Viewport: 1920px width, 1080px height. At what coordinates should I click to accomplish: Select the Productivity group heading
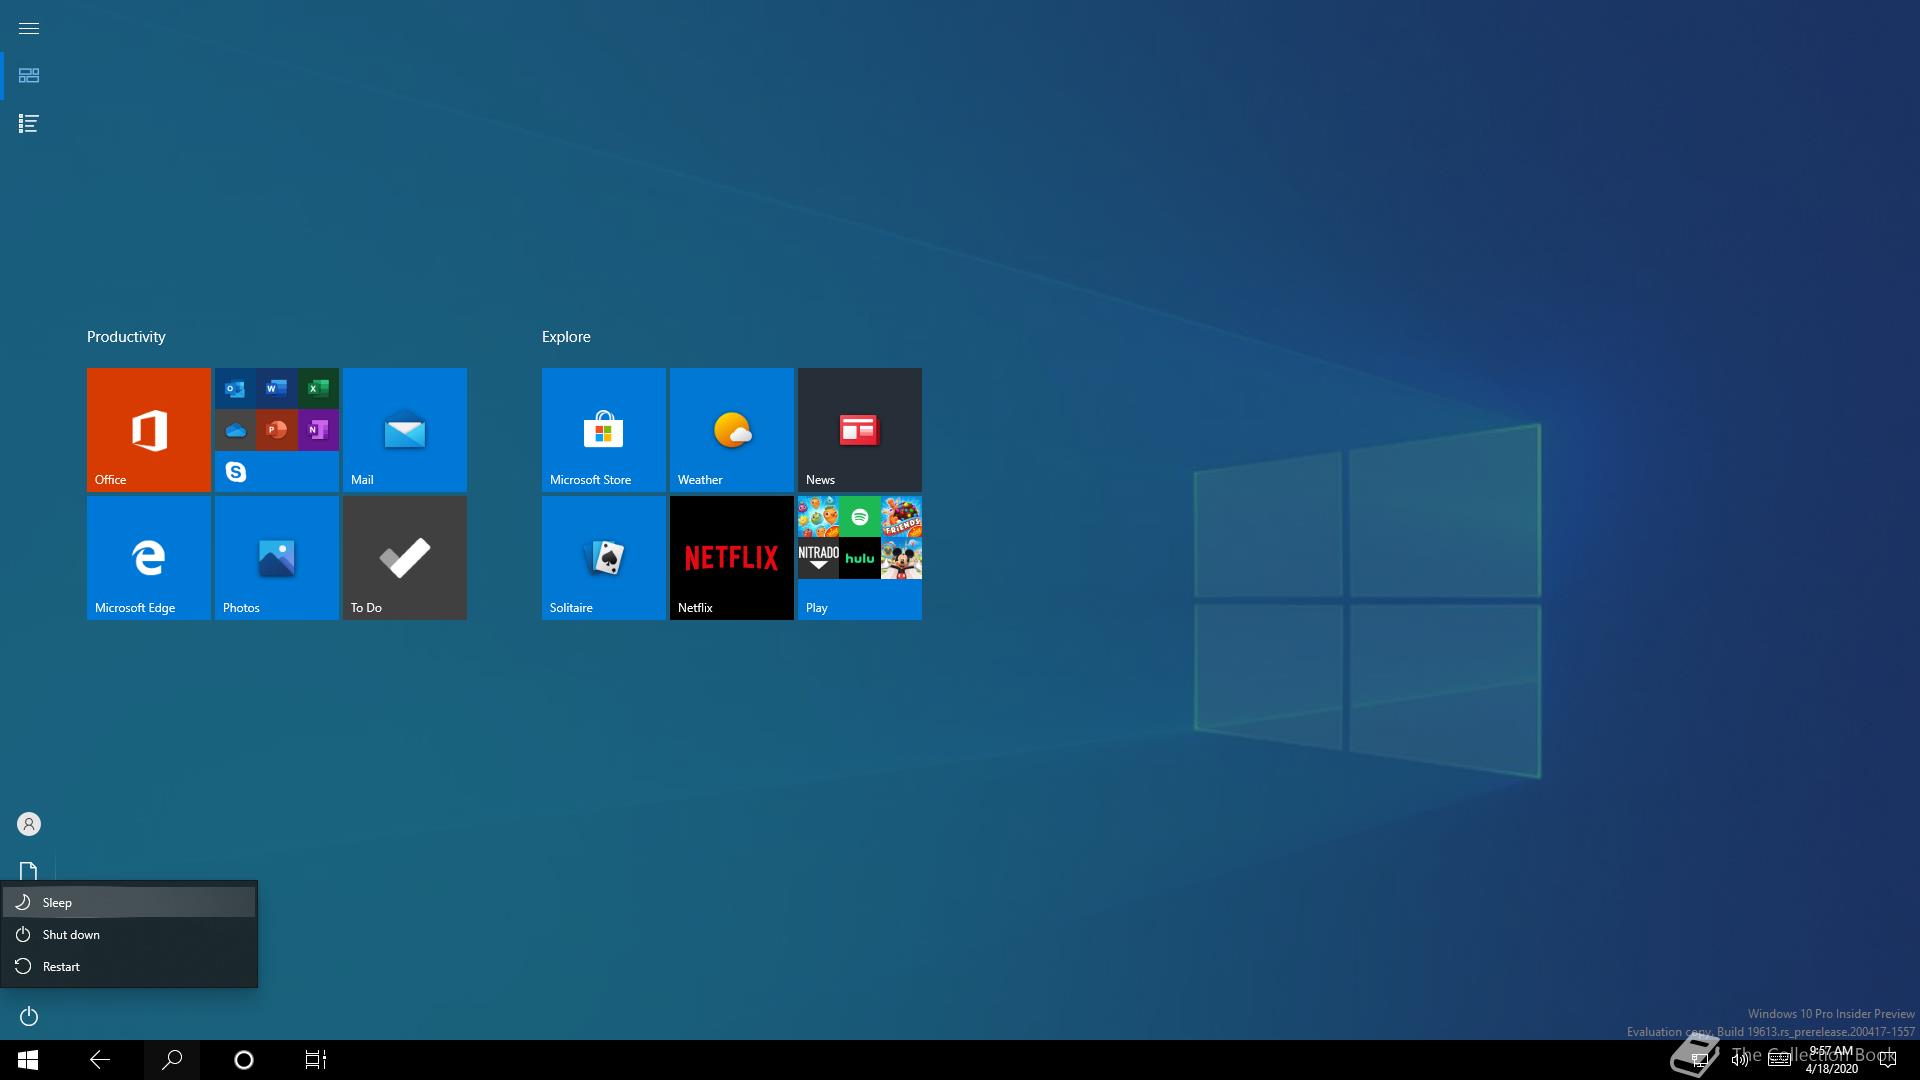pyautogui.click(x=126, y=337)
